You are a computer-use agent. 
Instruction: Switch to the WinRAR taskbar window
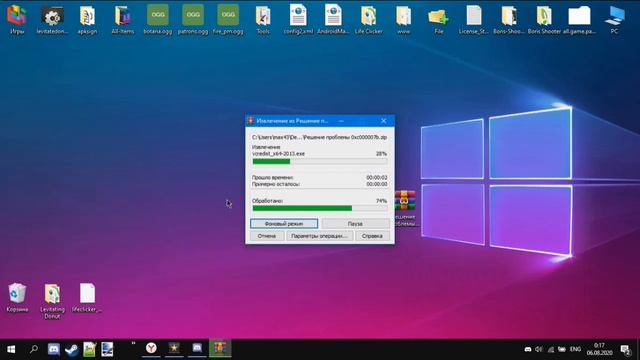tap(220, 348)
